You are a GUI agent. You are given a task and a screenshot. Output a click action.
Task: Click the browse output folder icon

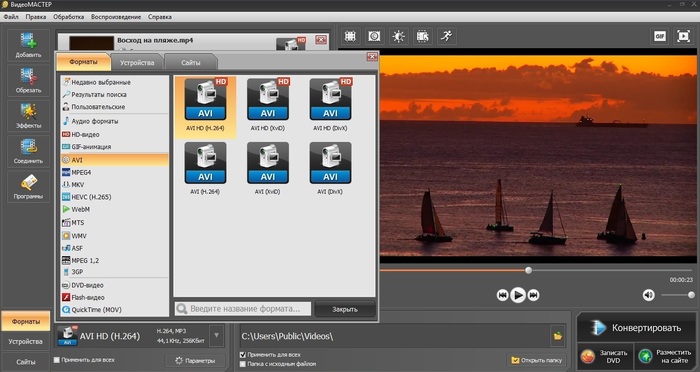point(558,336)
